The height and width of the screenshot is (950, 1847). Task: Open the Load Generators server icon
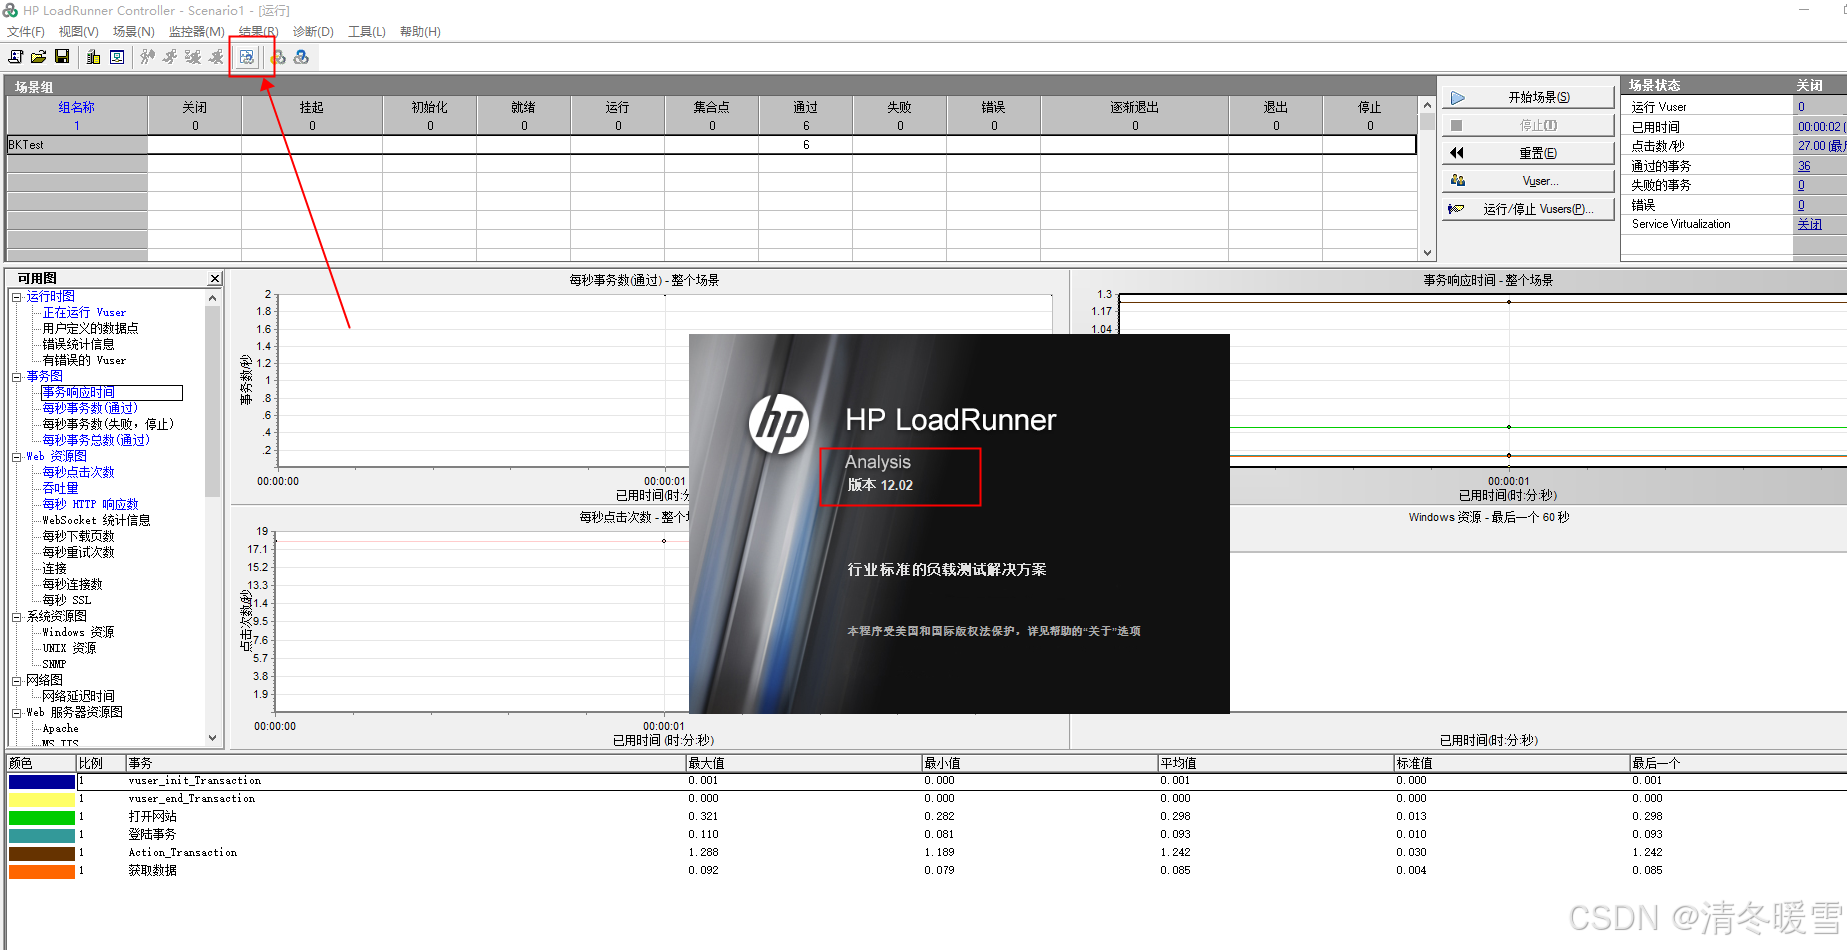pos(93,57)
